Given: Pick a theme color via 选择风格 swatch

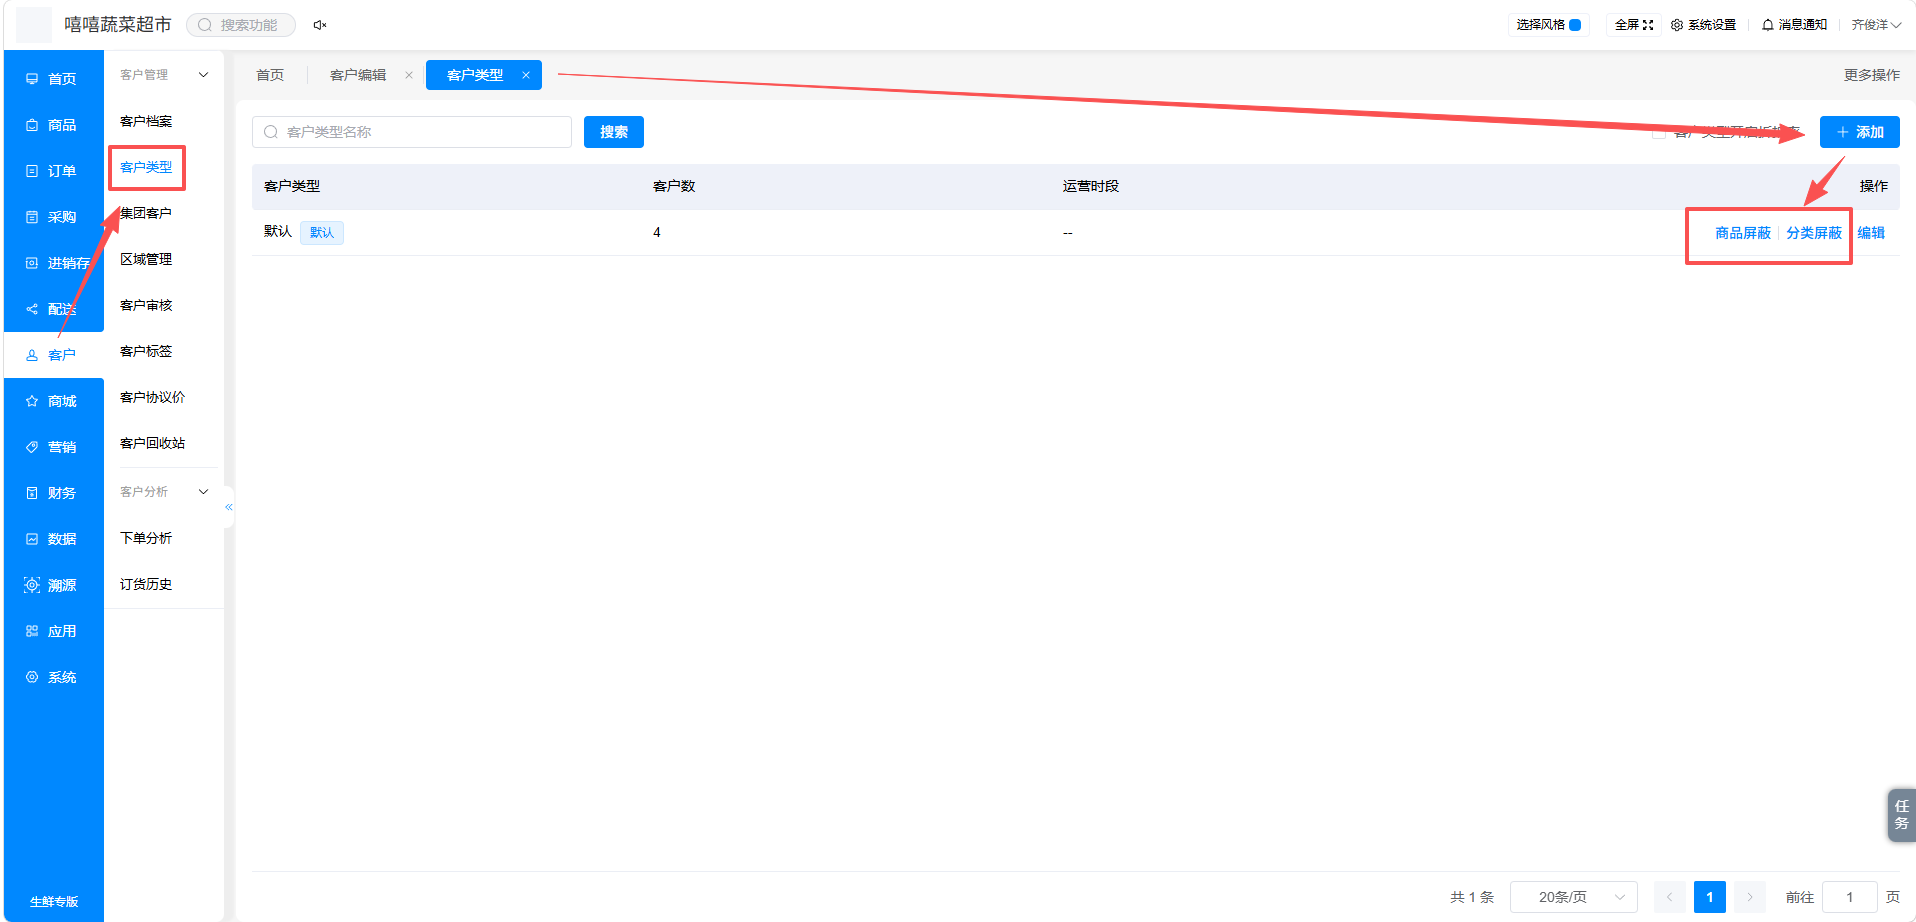Looking at the screenshot, I should point(1575,25).
